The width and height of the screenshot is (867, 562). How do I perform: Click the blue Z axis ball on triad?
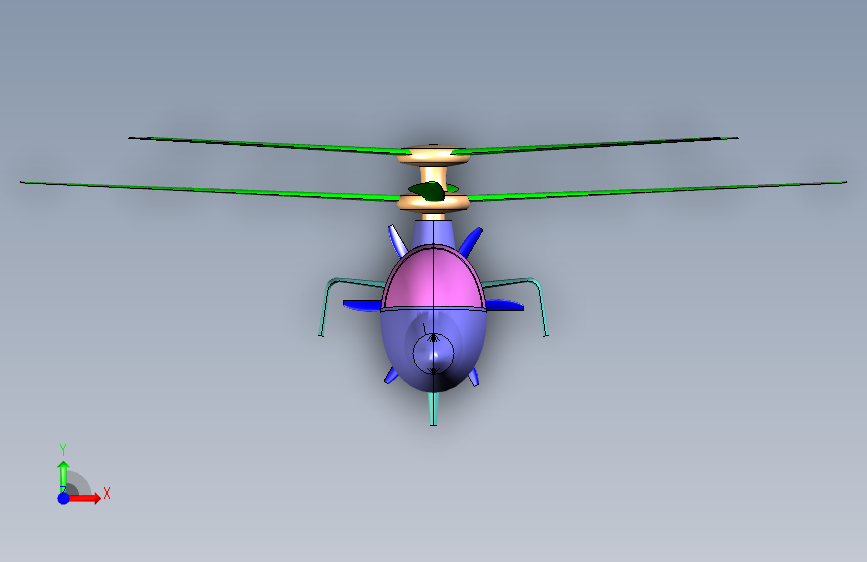click(x=63, y=498)
